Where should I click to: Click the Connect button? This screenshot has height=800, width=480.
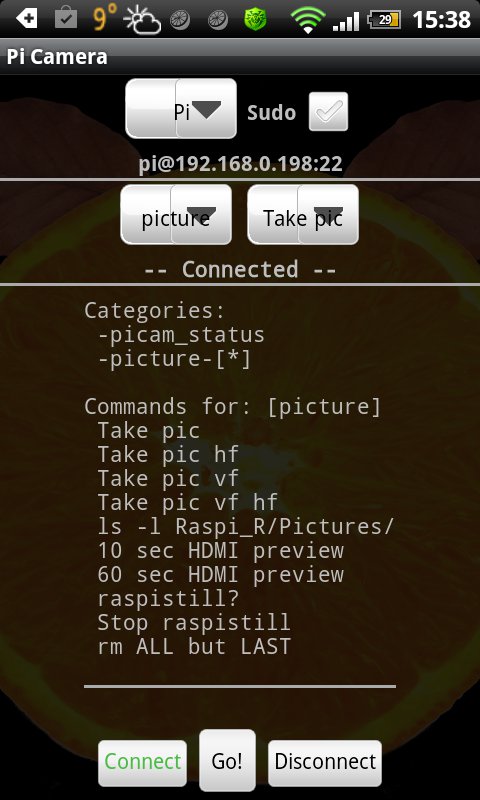(142, 763)
